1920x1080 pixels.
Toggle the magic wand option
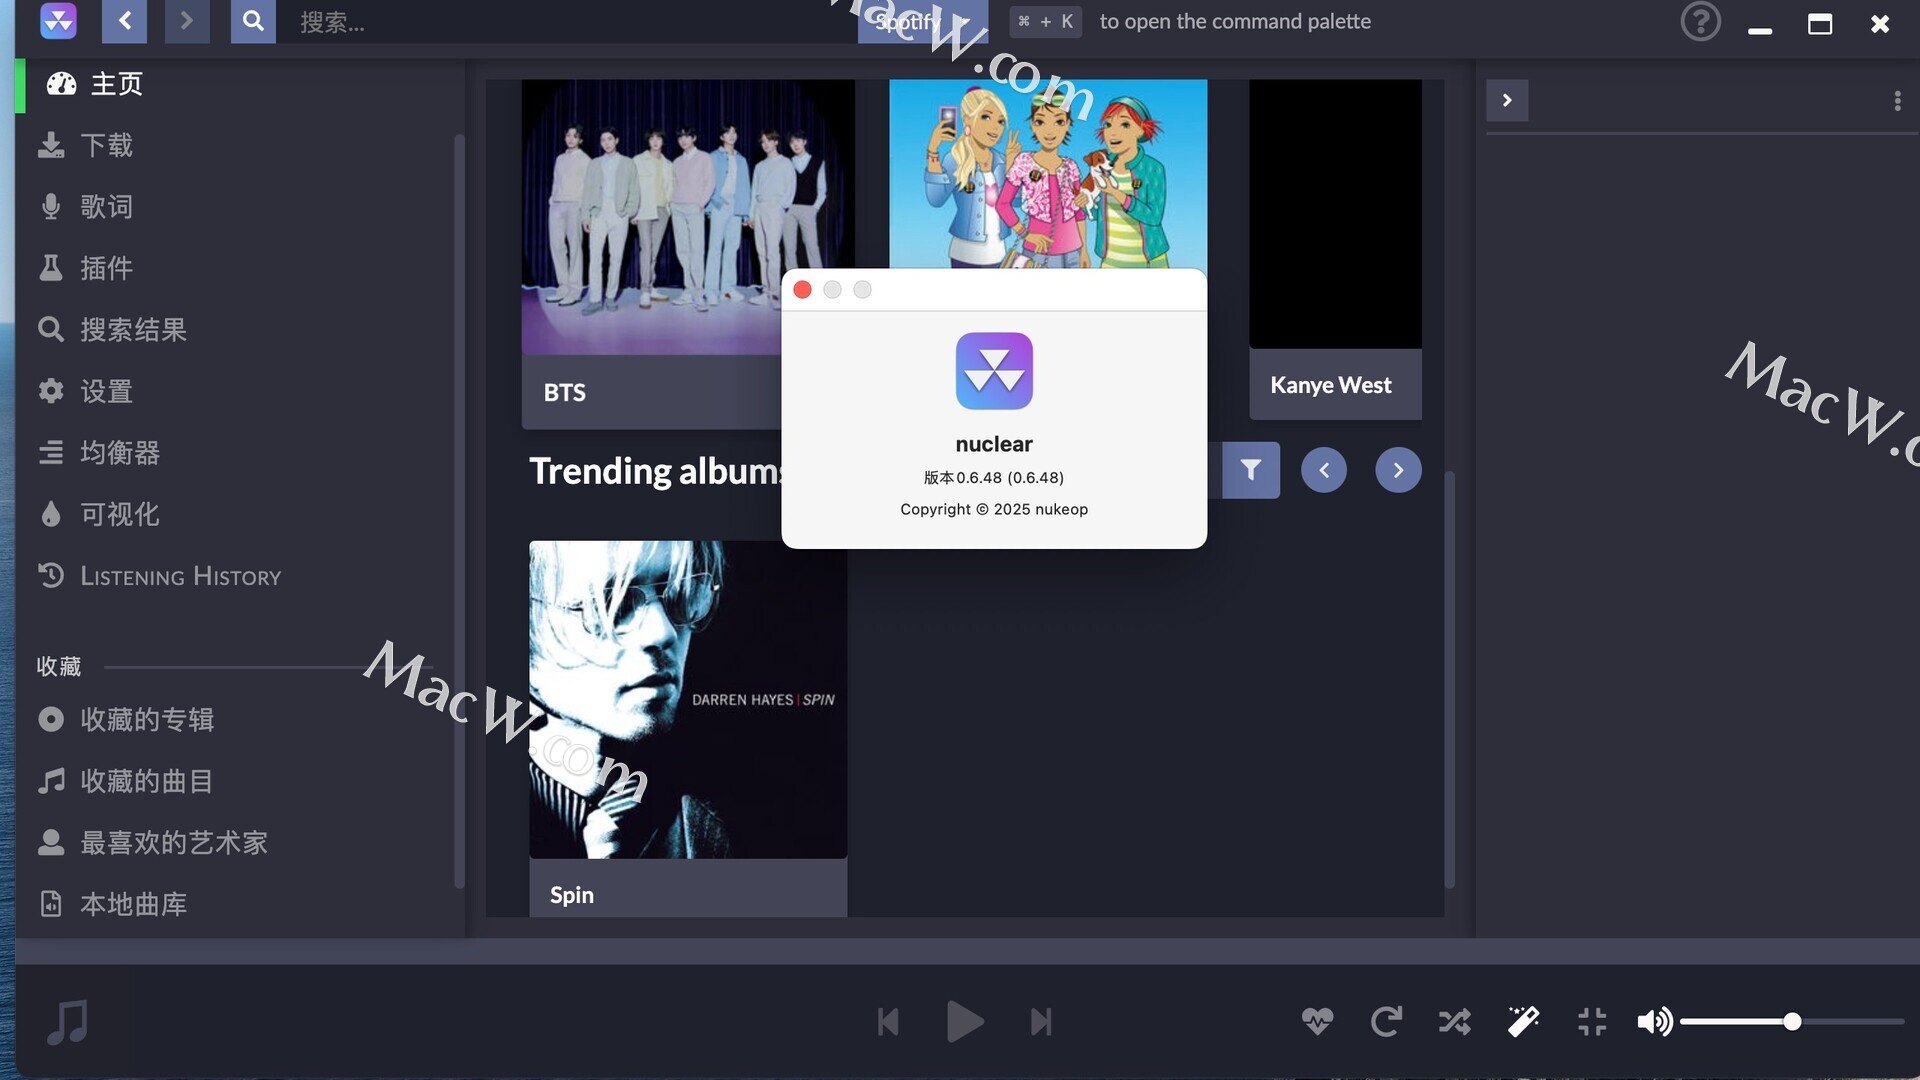point(1523,1022)
